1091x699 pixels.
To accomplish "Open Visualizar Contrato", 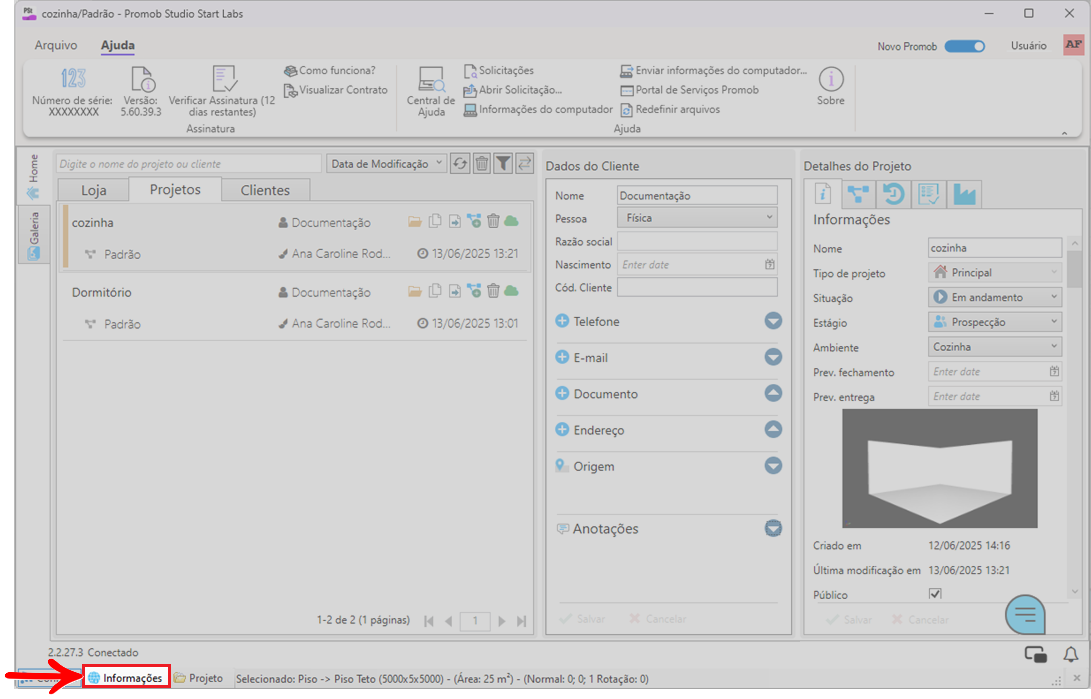I will (x=335, y=90).
